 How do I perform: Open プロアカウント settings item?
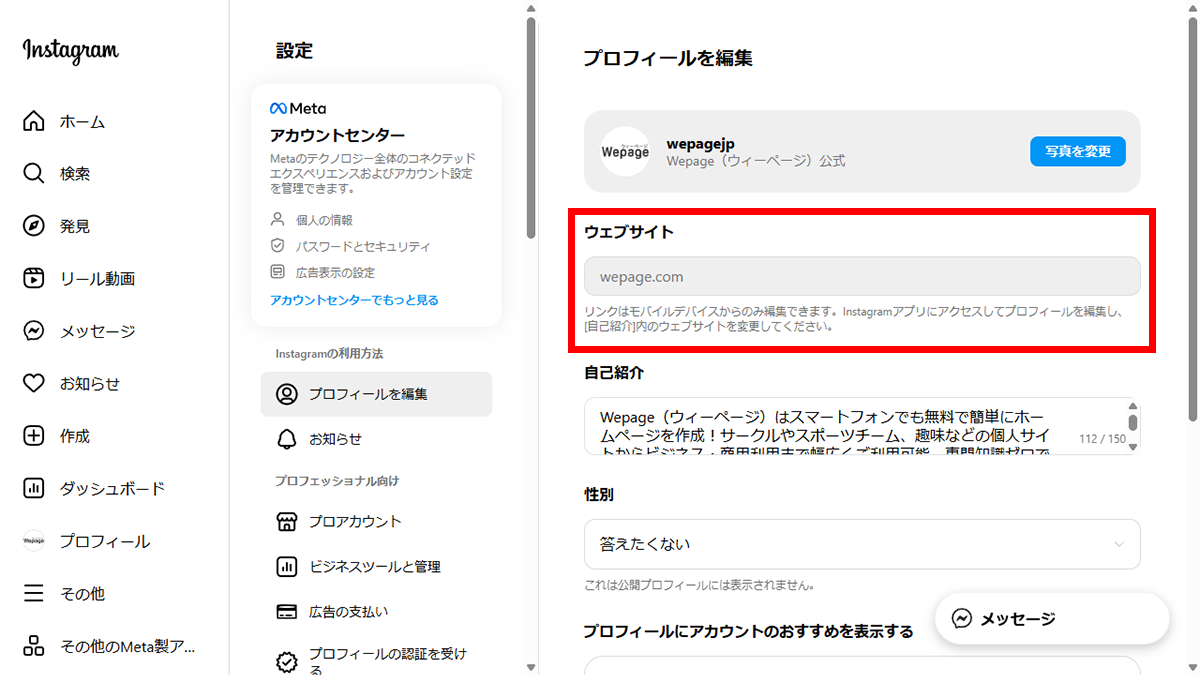[376, 521]
